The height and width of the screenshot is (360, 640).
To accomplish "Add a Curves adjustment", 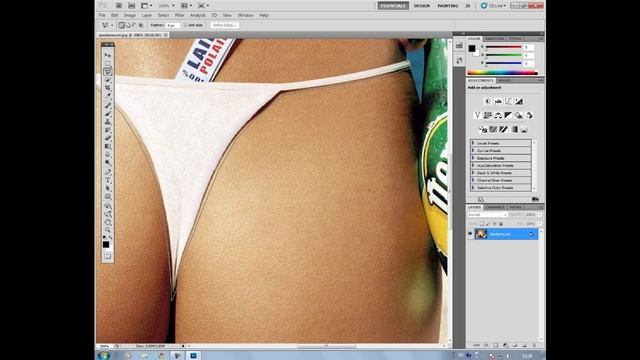I will point(508,101).
